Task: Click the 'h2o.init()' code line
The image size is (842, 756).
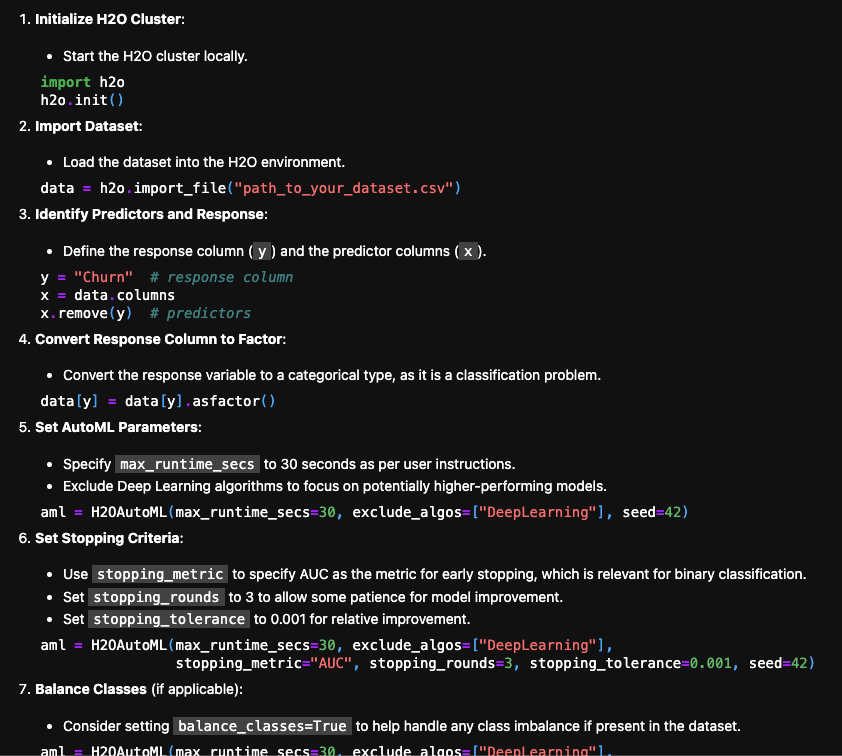Action: [x=82, y=100]
